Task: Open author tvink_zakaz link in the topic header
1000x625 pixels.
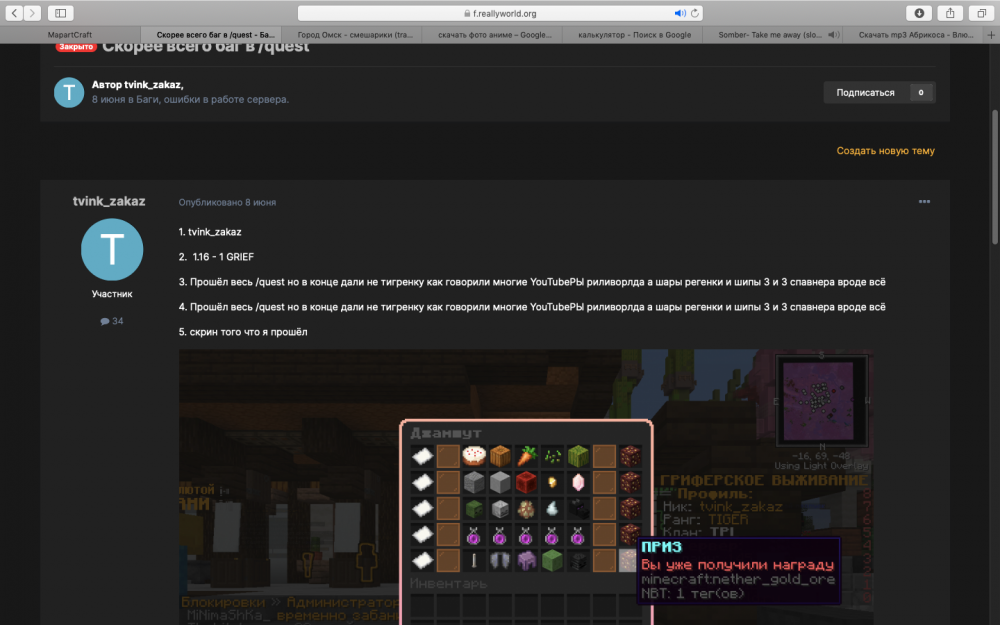Action: 154,85
